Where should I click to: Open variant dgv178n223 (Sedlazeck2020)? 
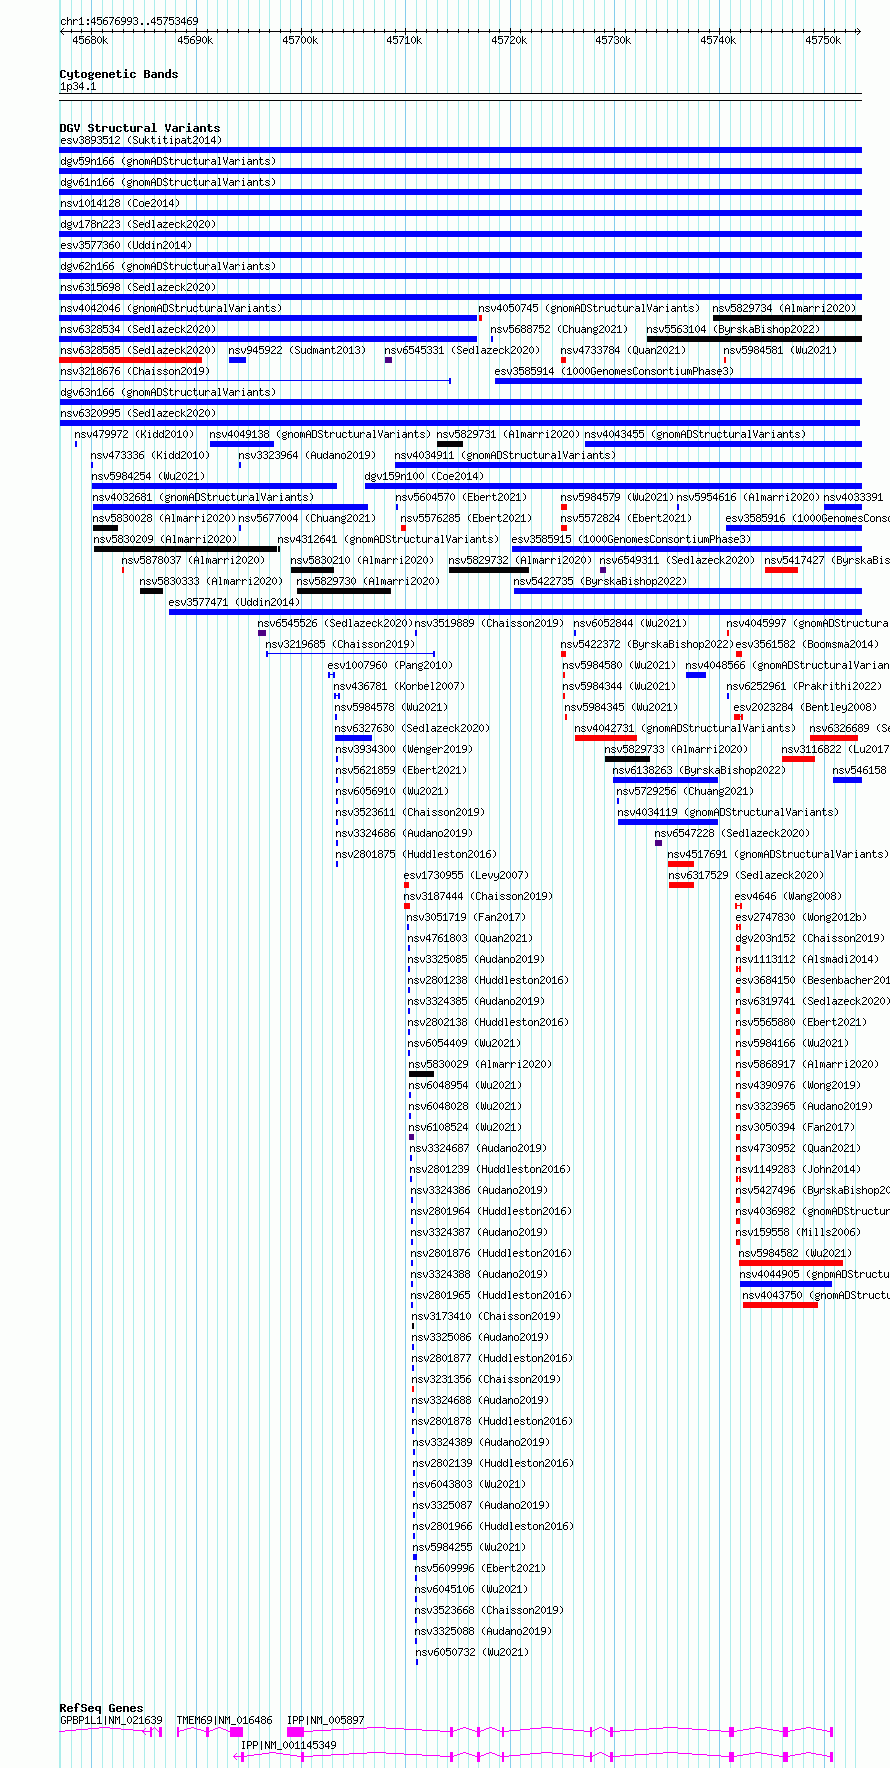138,224
